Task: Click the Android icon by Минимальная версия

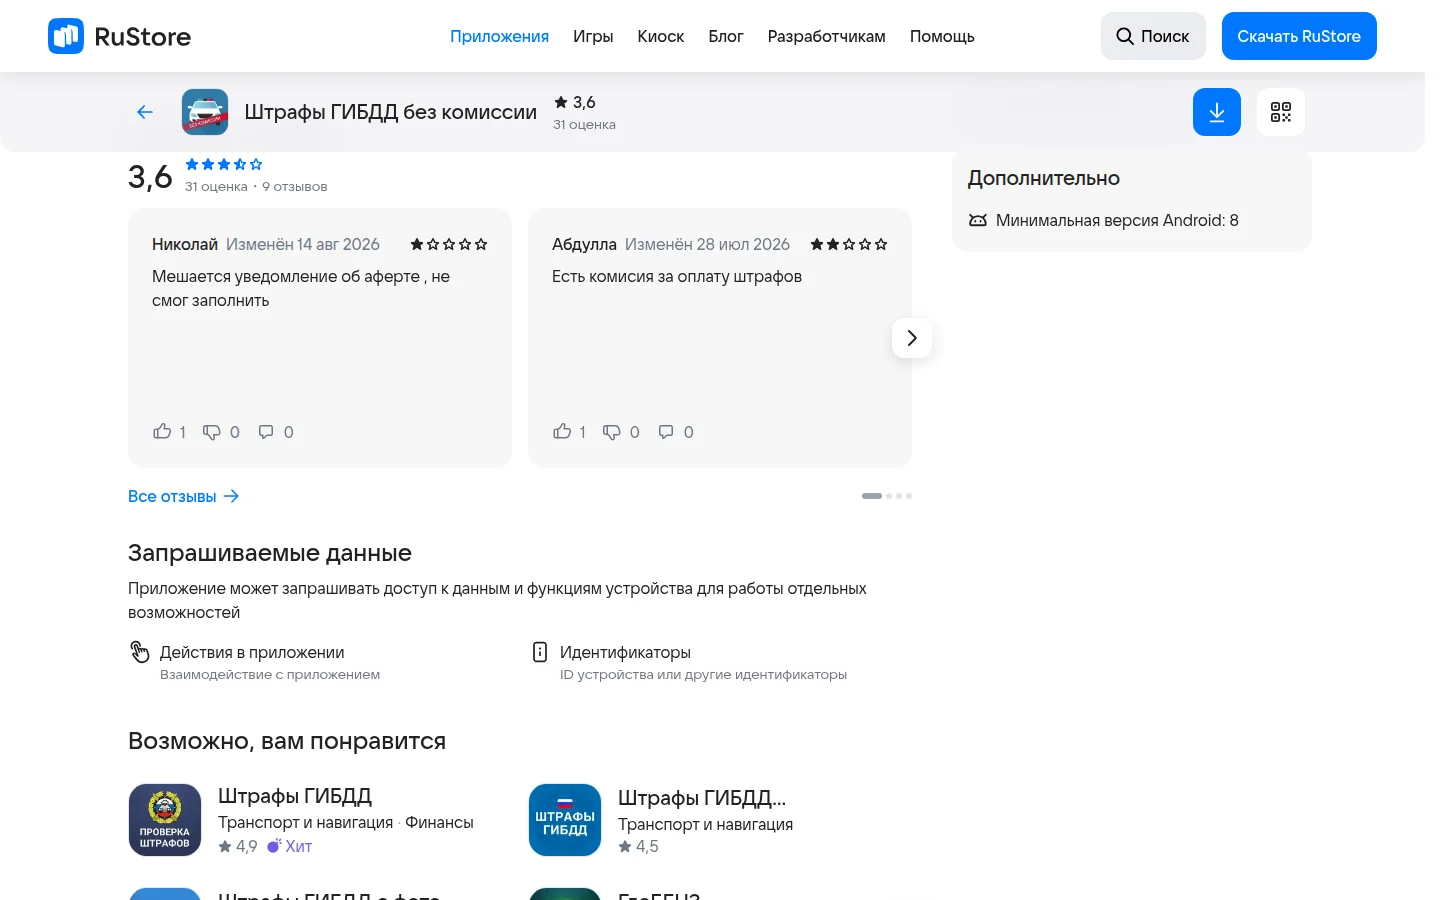Action: pos(978,220)
